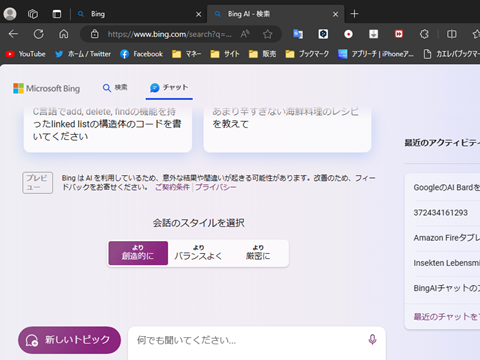
Task: Expand the サイト bookmarks folder
Action: (x=225, y=54)
